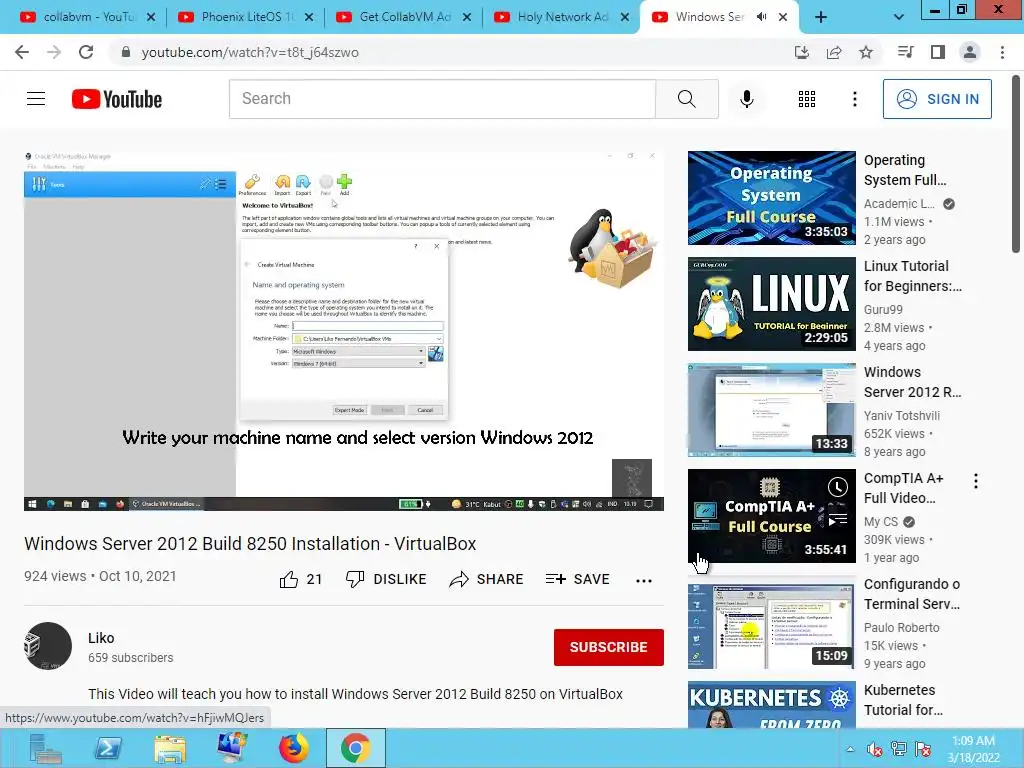The image size is (1024, 768).
Task: Open more actions ellipsis under video
Action: click(644, 581)
